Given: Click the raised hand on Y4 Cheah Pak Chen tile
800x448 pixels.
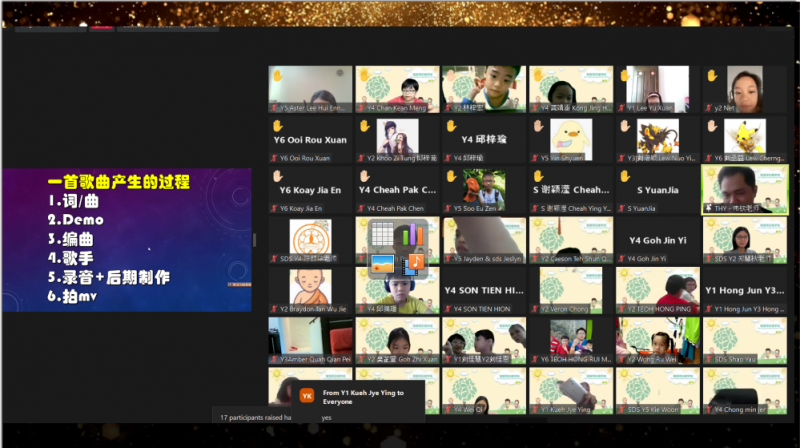Looking at the screenshot, I should [x=364, y=175].
